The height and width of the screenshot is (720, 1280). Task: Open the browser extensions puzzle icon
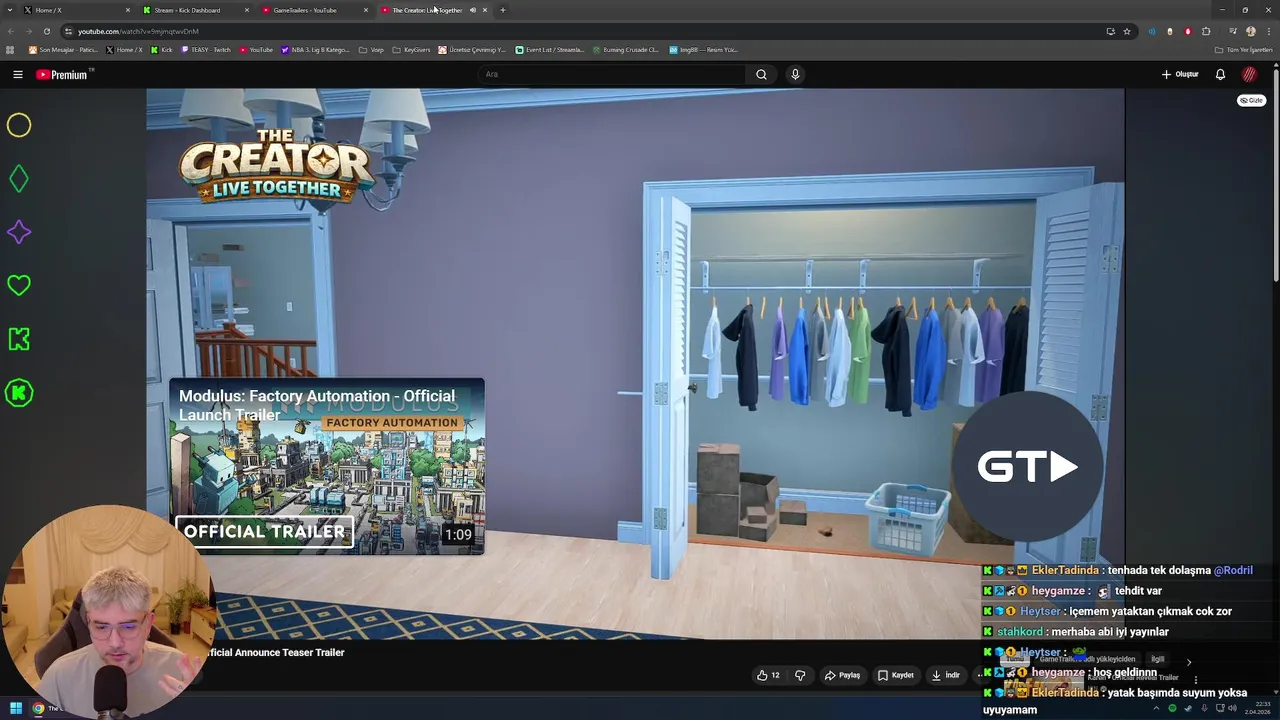tap(1206, 31)
